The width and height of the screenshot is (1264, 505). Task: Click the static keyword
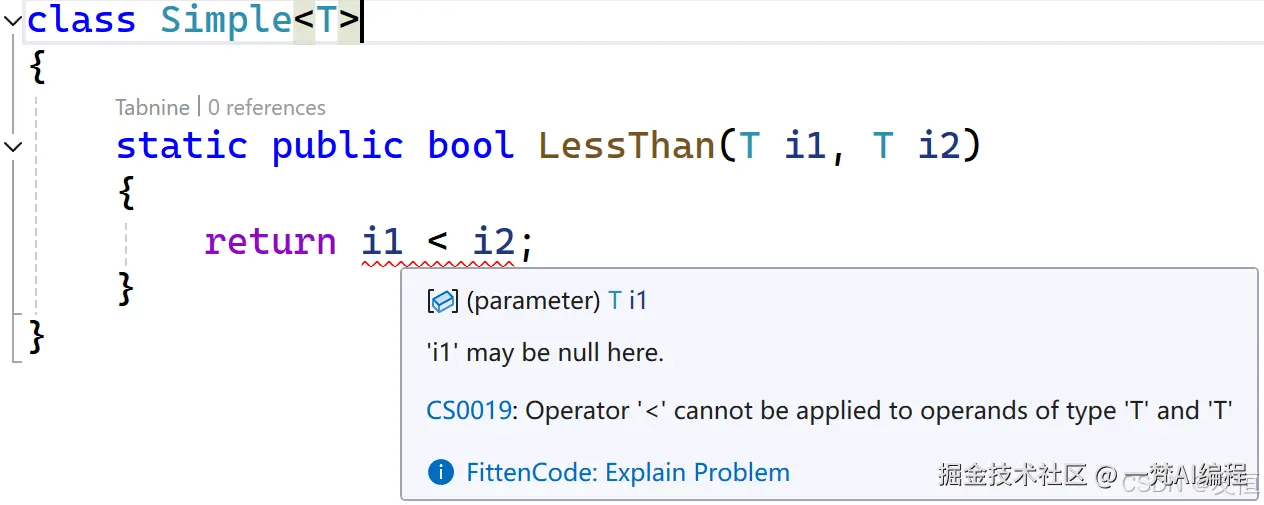point(182,146)
